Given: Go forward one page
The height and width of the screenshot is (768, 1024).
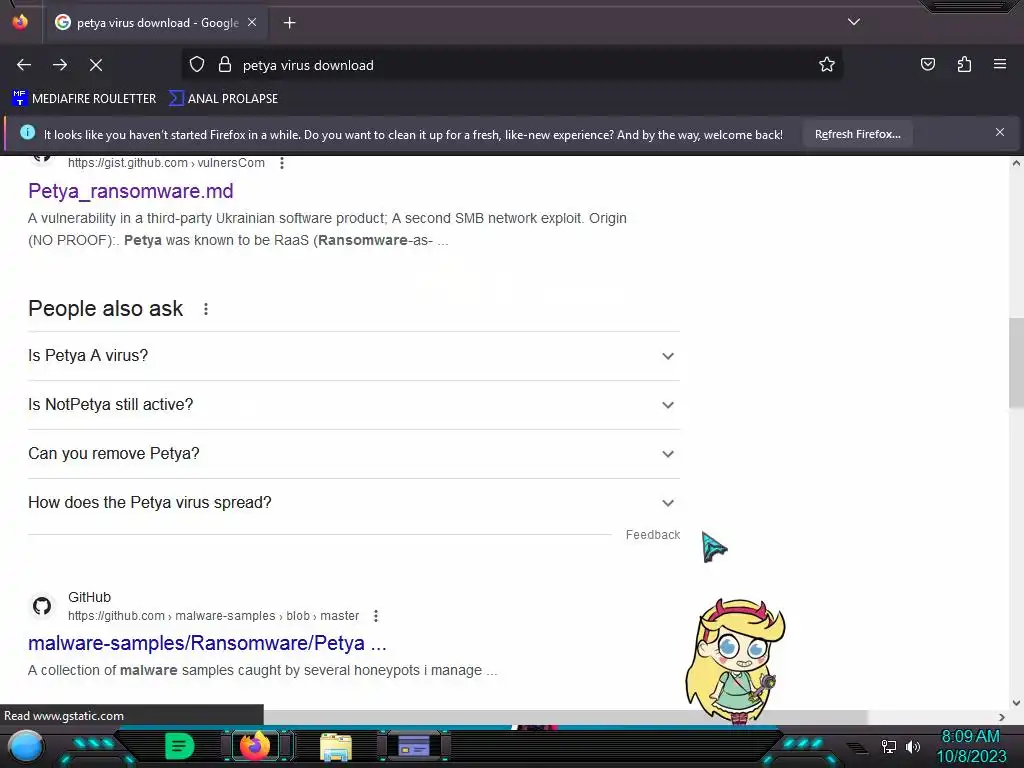Looking at the screenshot, I should [x=60, y=65].
